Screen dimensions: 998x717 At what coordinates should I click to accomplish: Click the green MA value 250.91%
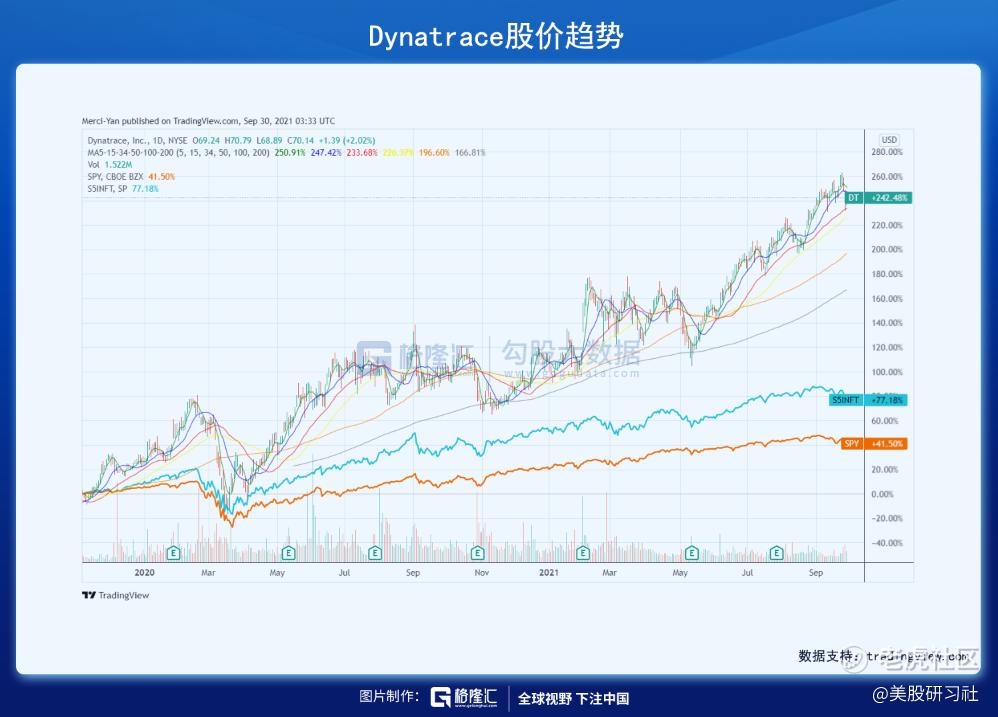(x=290, y=153)
